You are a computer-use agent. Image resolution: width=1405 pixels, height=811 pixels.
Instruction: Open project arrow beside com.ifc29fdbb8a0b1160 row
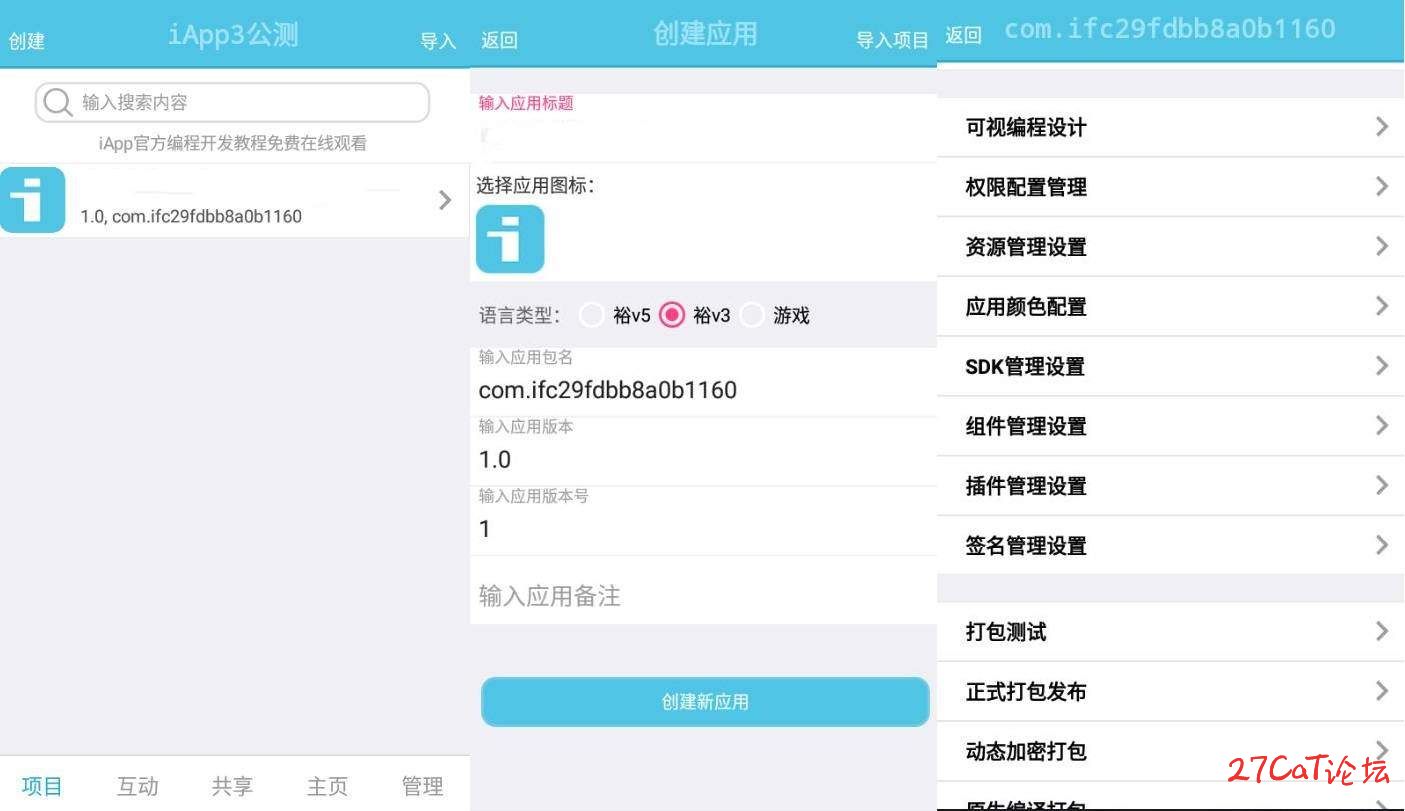(445, 200)
